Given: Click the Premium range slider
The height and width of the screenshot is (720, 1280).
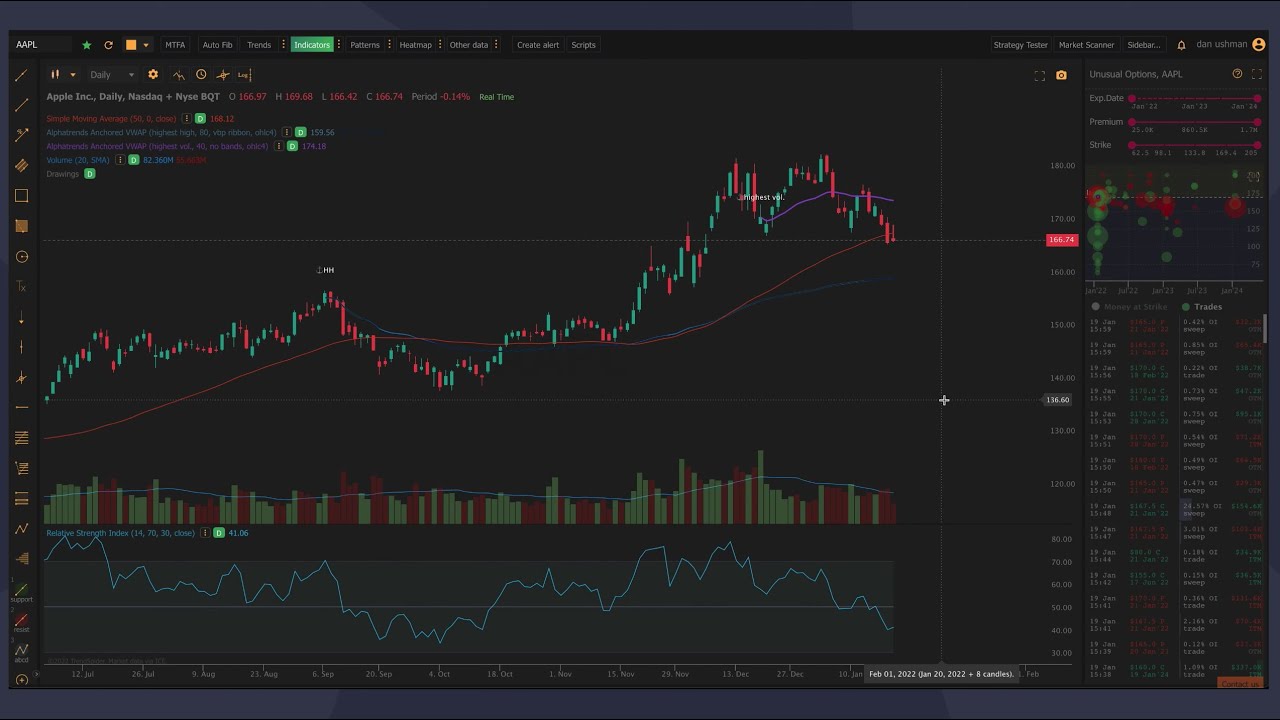Looking at the screenshot, I should click(1195, 122).
